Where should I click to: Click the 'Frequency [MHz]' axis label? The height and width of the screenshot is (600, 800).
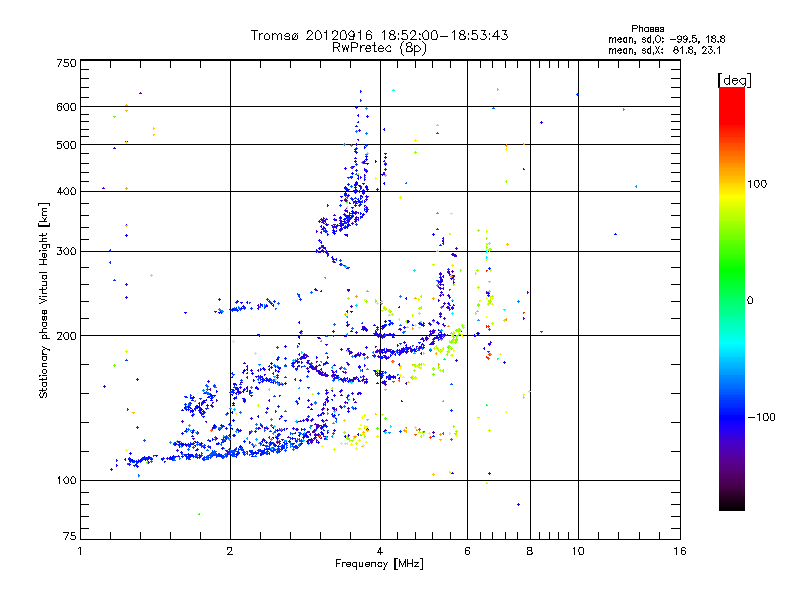[379, 564]
